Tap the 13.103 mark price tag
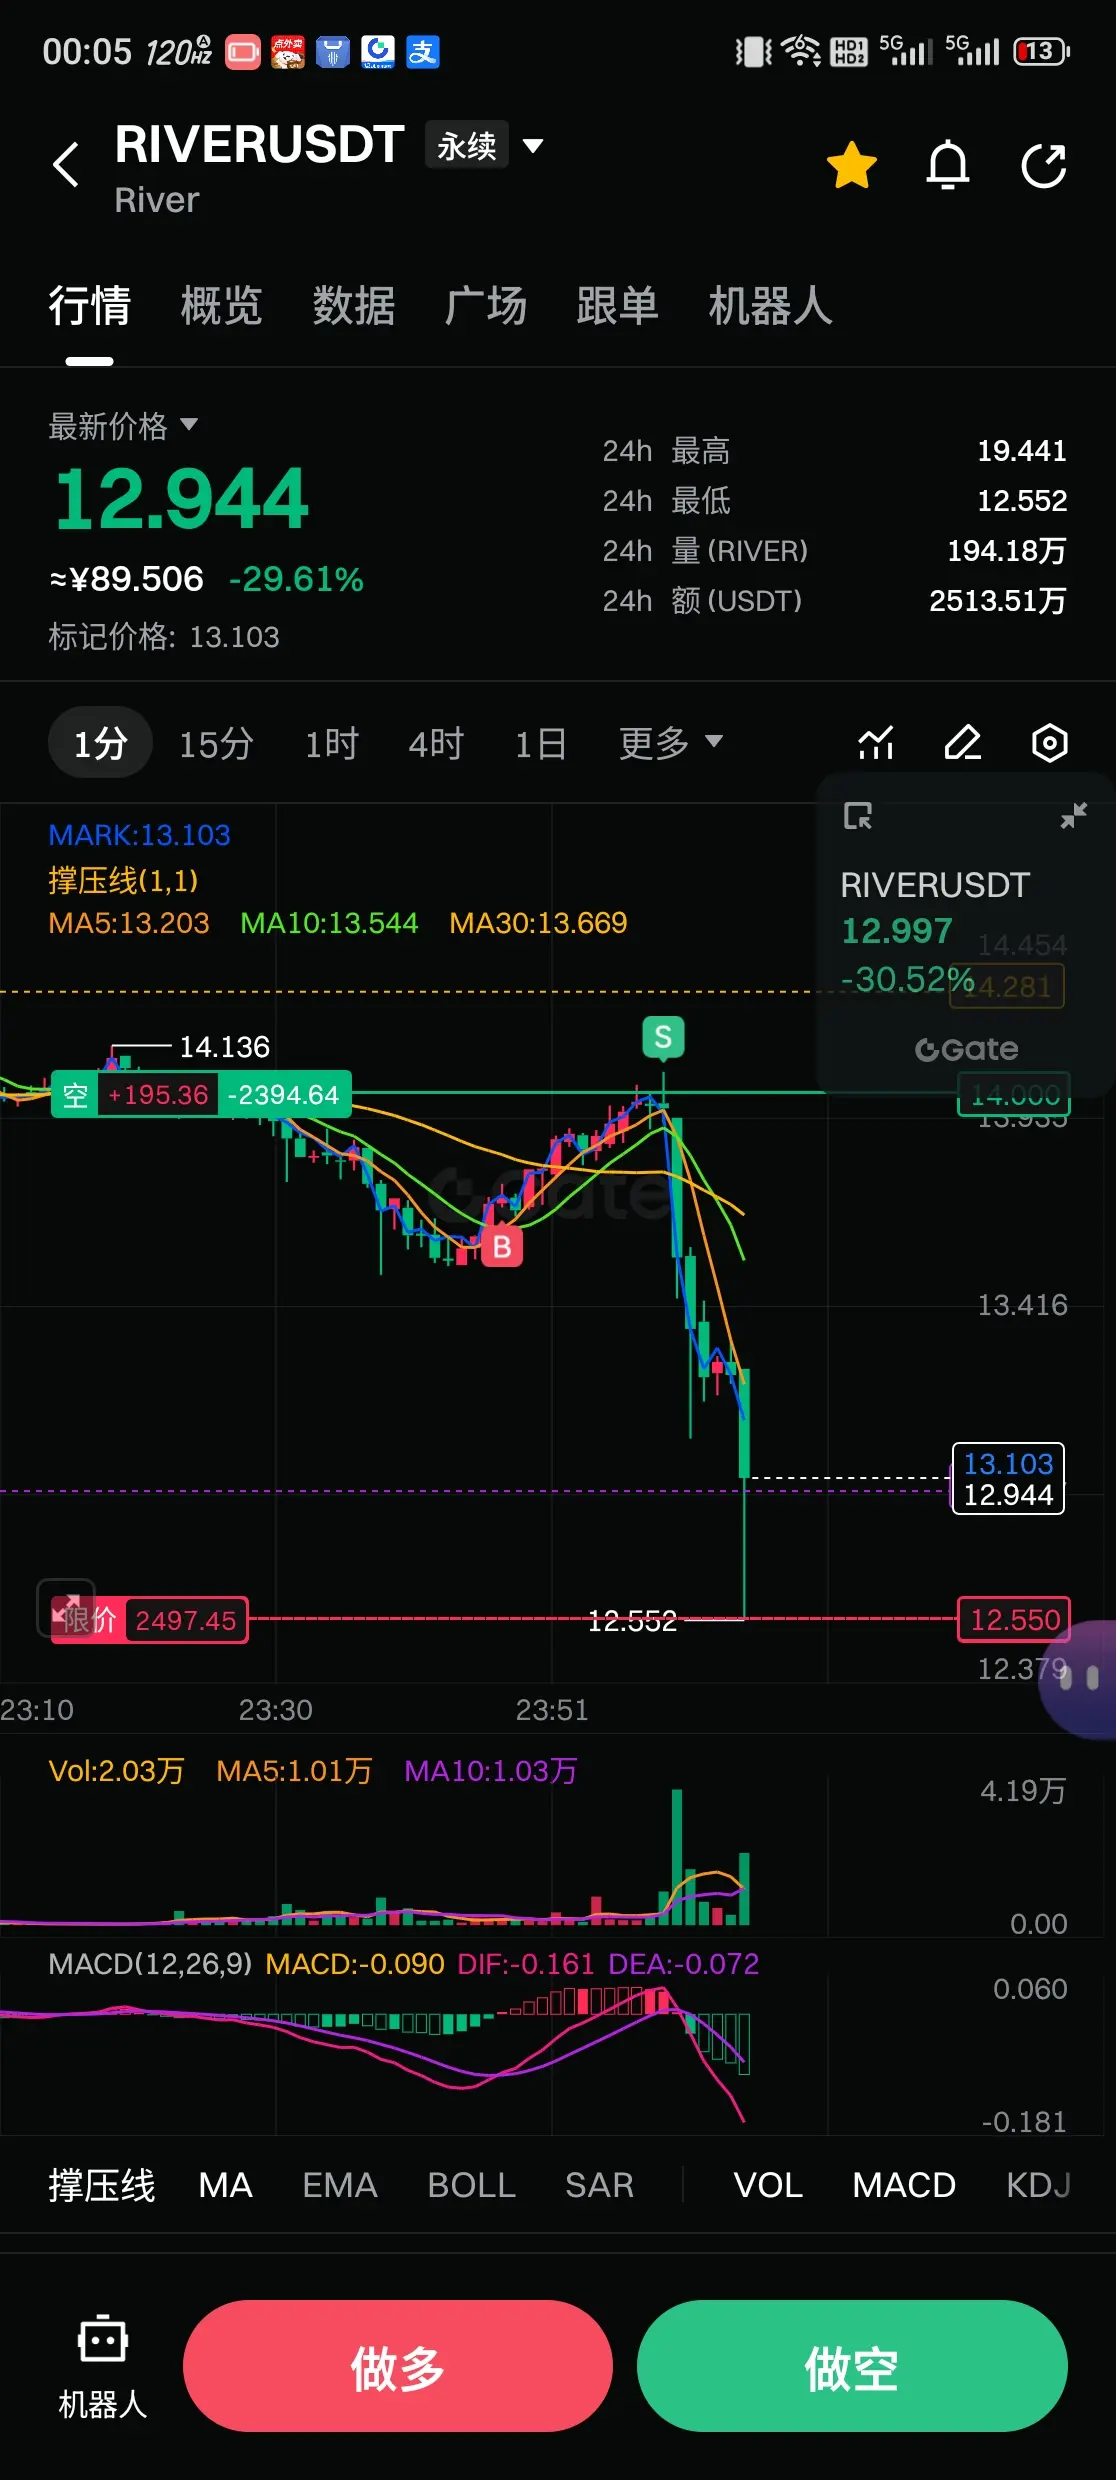This screenshot has height=2480, width=1116. coord(1008,1463)
